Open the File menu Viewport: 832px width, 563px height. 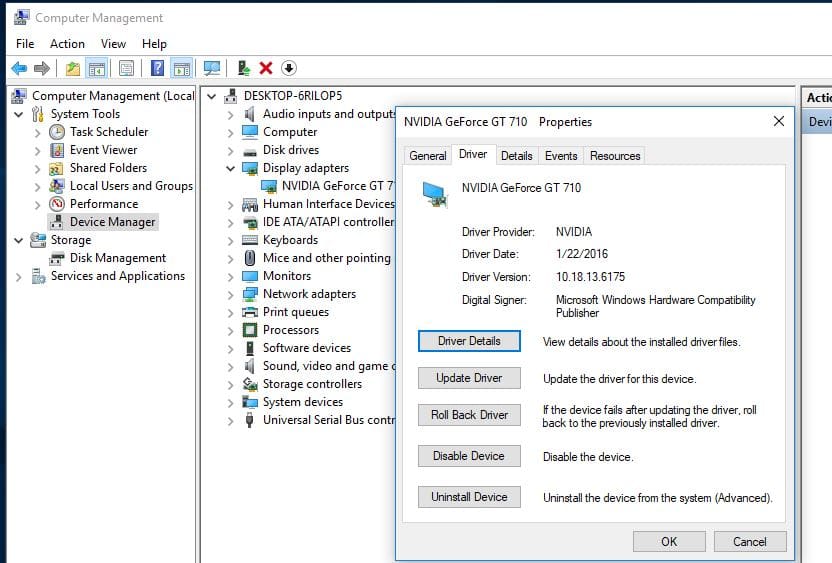(x=25, y=44)
